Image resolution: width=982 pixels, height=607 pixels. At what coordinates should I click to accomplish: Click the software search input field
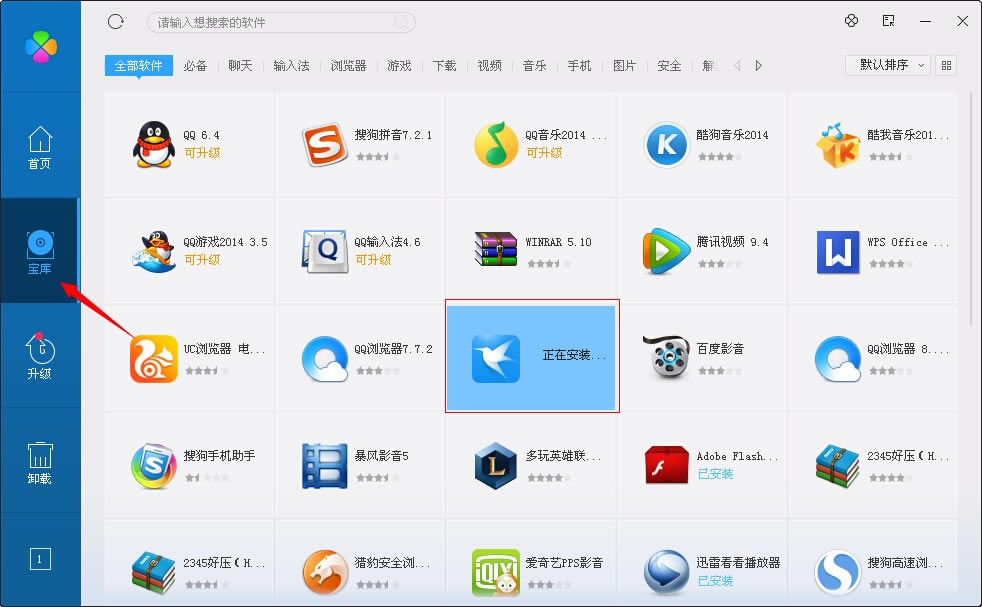click(281, 23)
